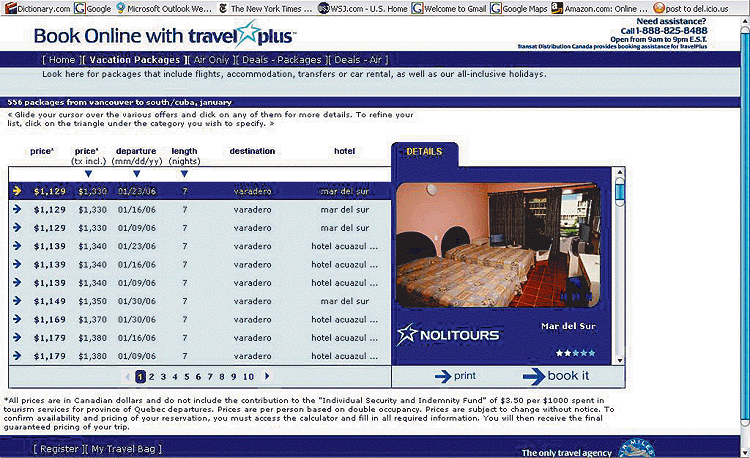Click arrow icon of 01/16/06 $1,129 row

(x=17, y=209)
